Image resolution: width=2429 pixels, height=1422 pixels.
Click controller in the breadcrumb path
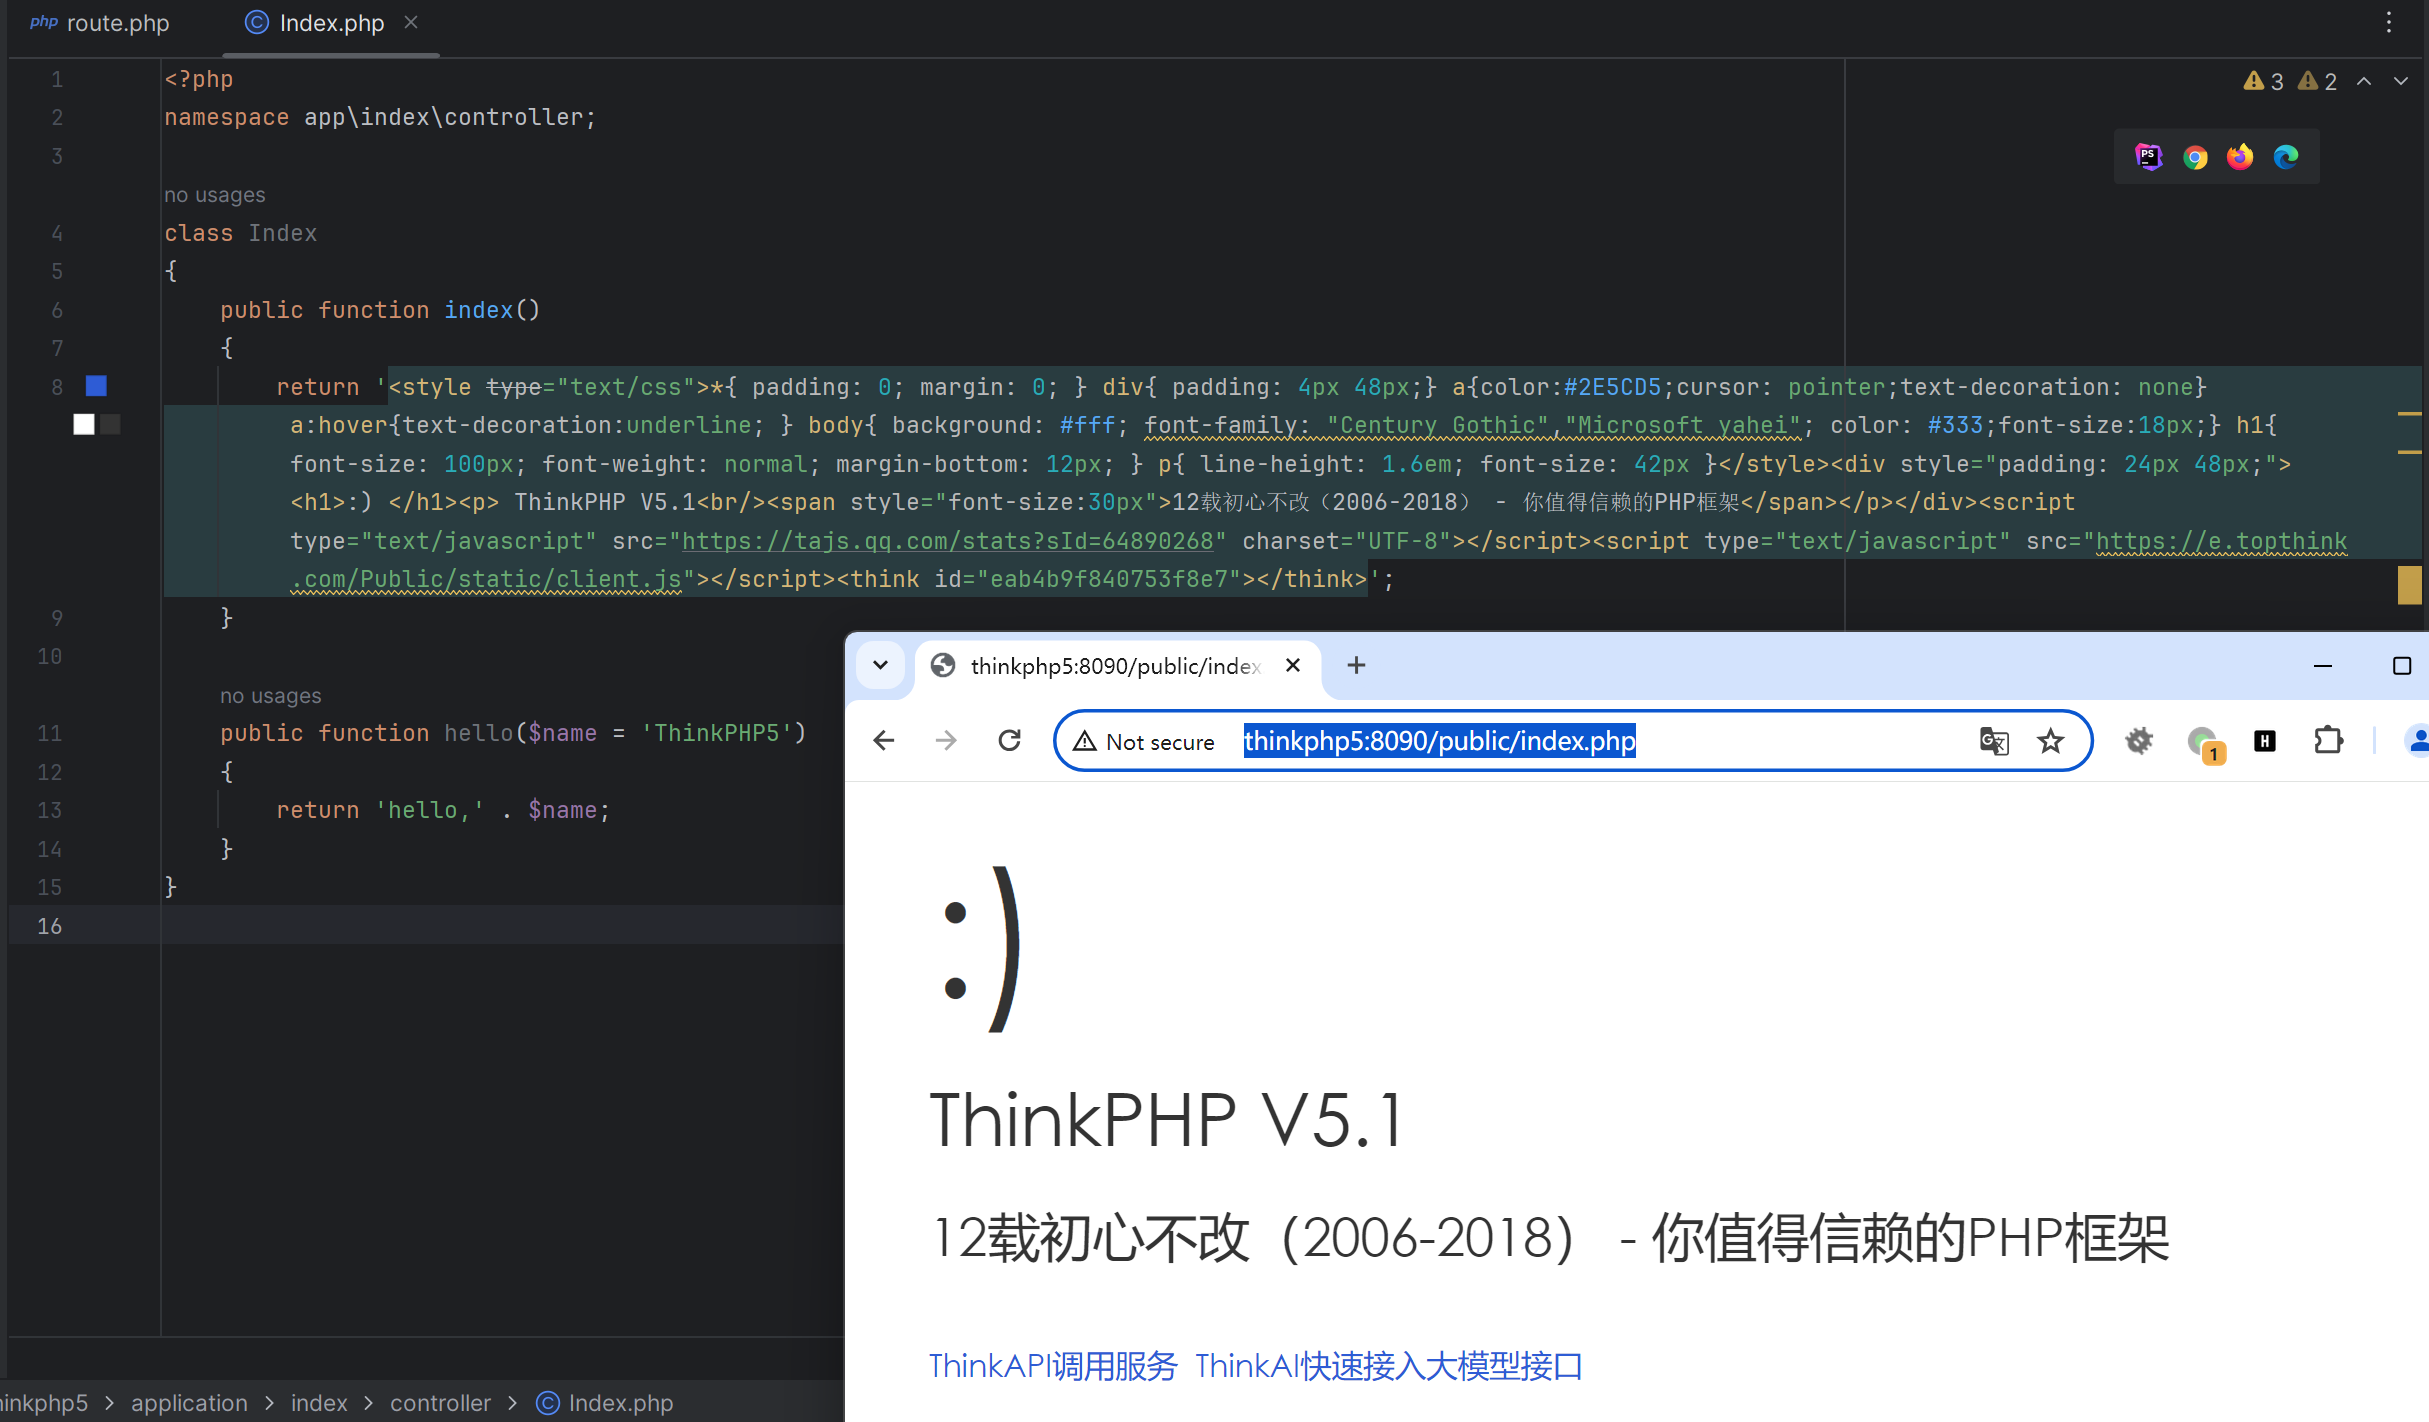point(440,1403)
